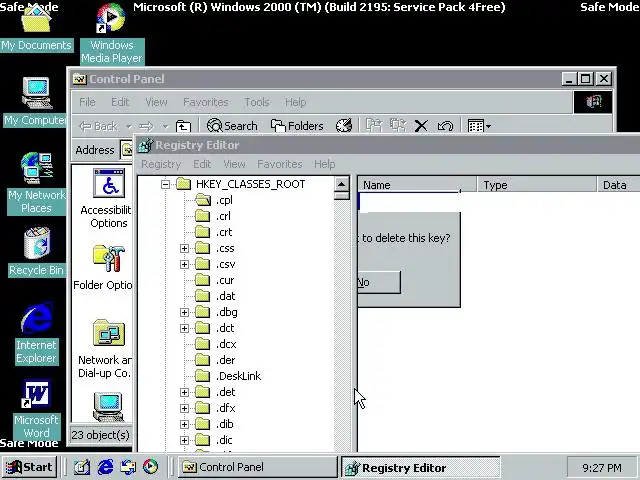Expand the .dct registry key
The image size is (640, 480).
point(184,329)
